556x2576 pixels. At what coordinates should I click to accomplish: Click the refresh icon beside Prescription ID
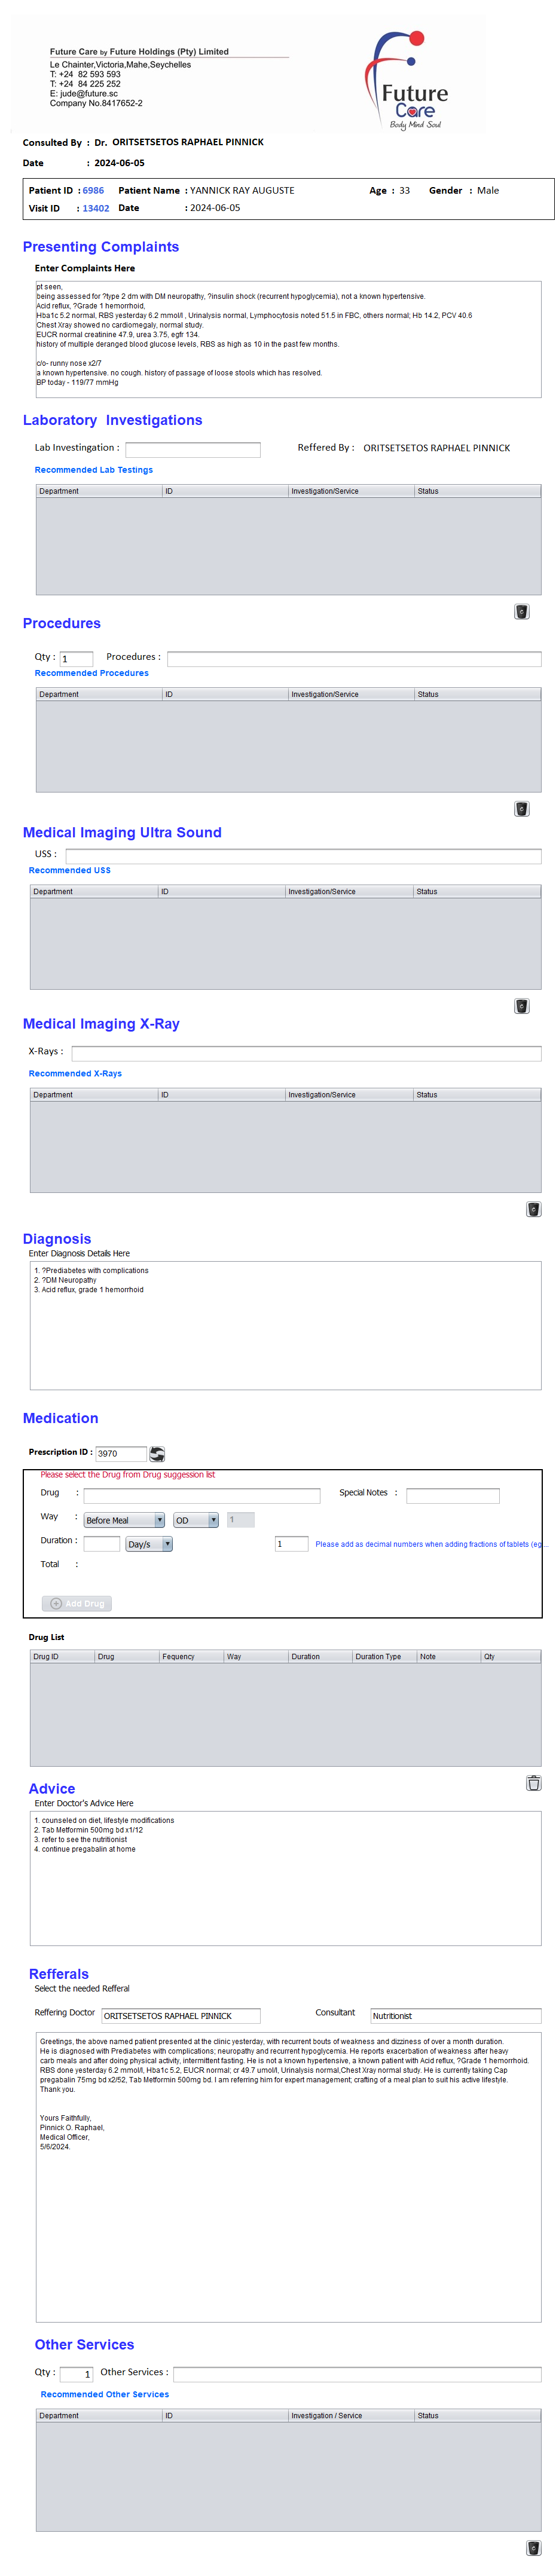click(157, 1453)
